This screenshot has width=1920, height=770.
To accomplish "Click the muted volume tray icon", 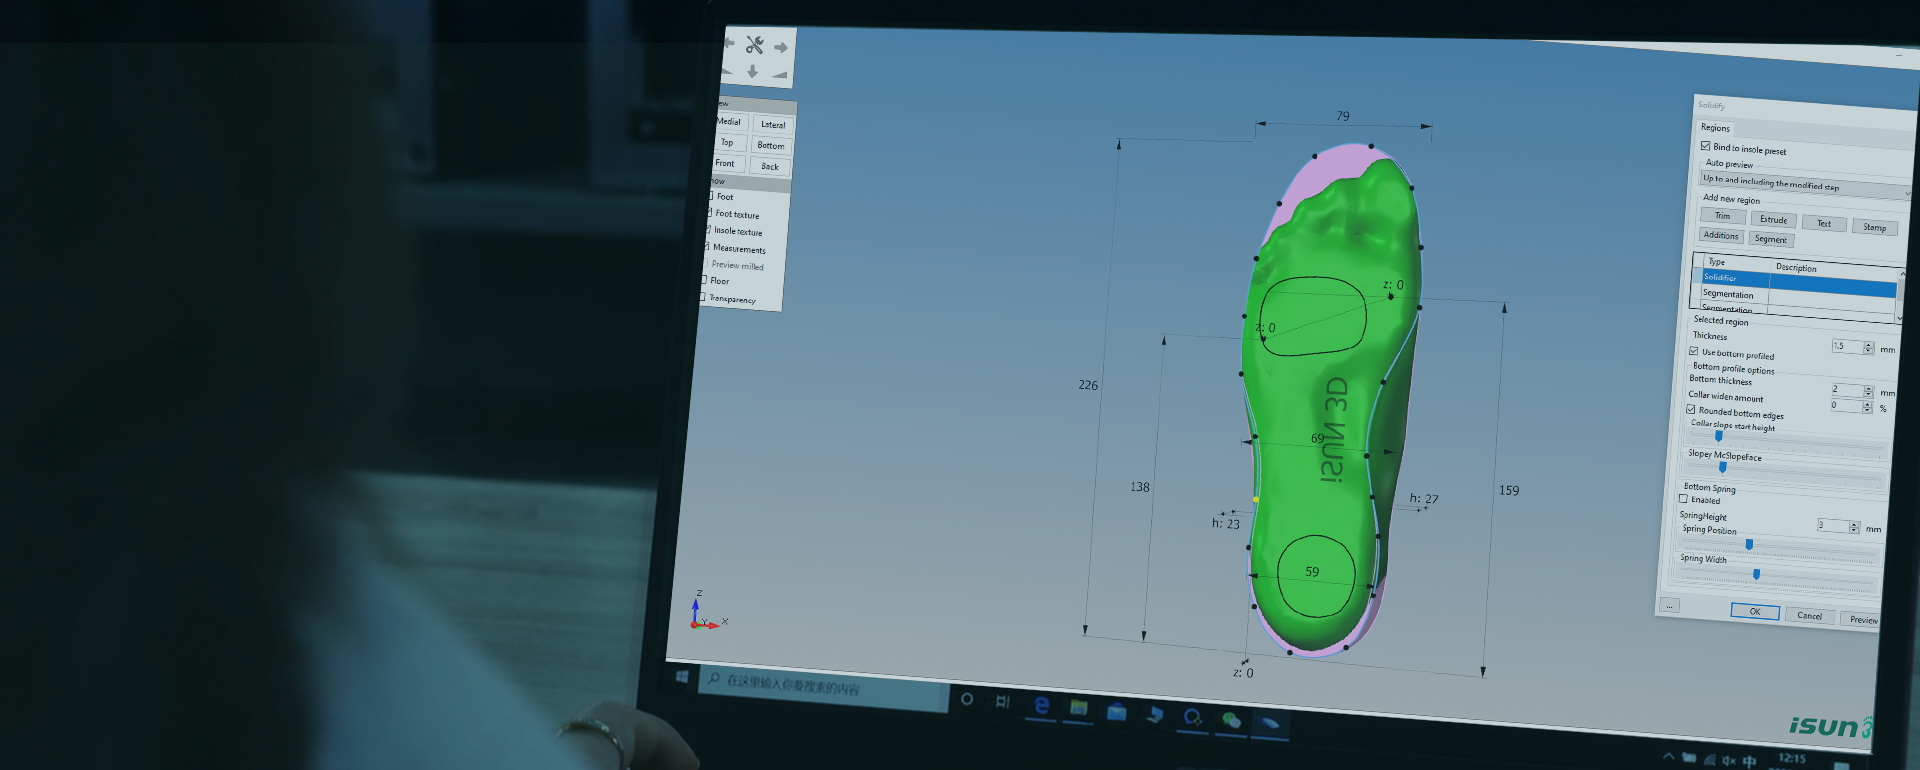I will click(1729, 761).
